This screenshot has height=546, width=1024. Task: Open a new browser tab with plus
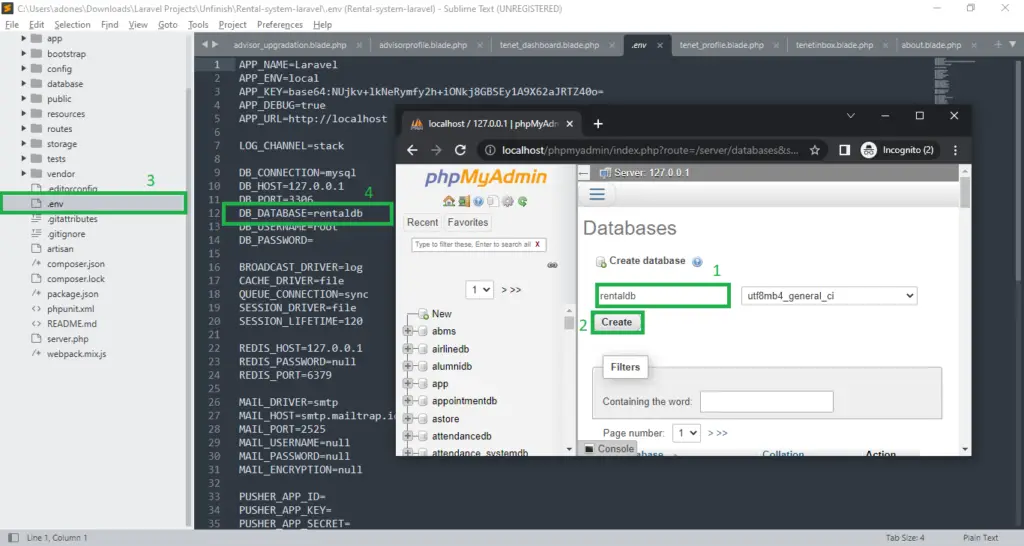598,124
